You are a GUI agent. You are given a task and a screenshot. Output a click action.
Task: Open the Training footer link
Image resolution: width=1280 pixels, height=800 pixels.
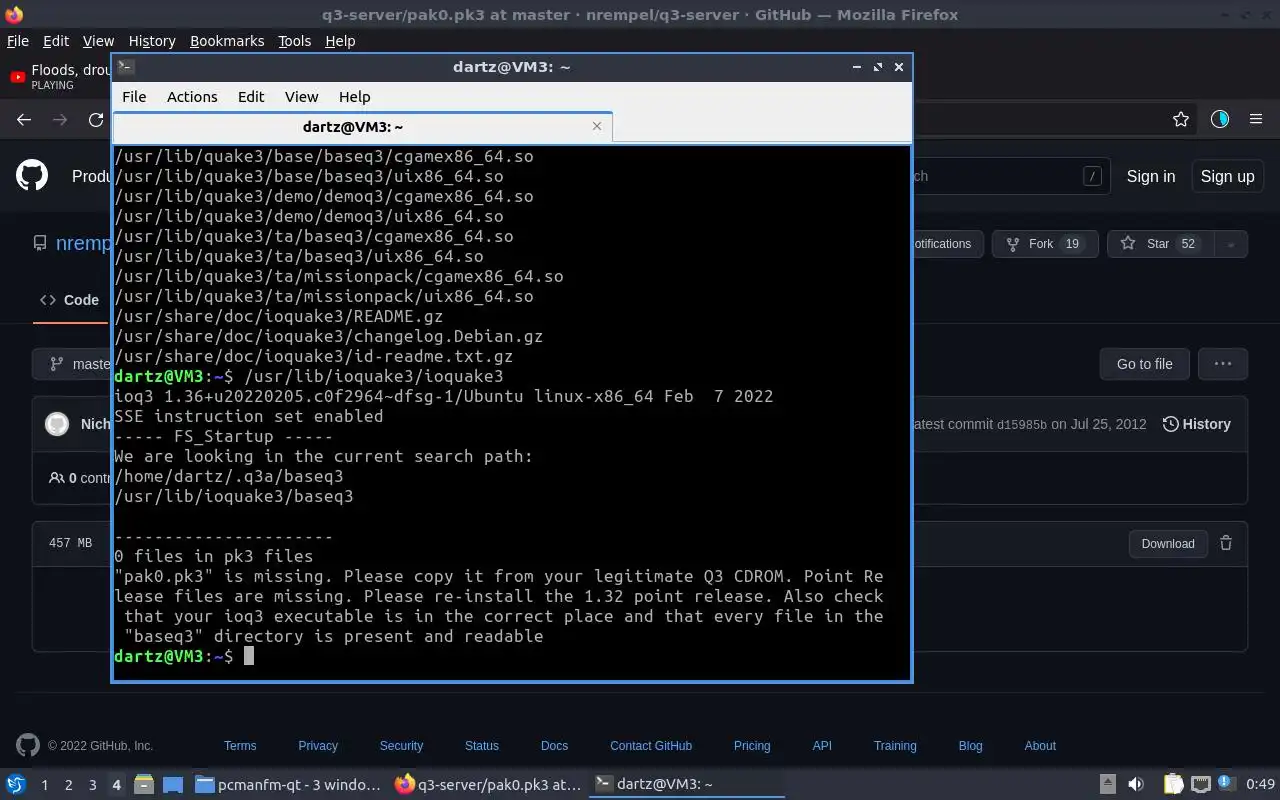[x=895, y=746]
